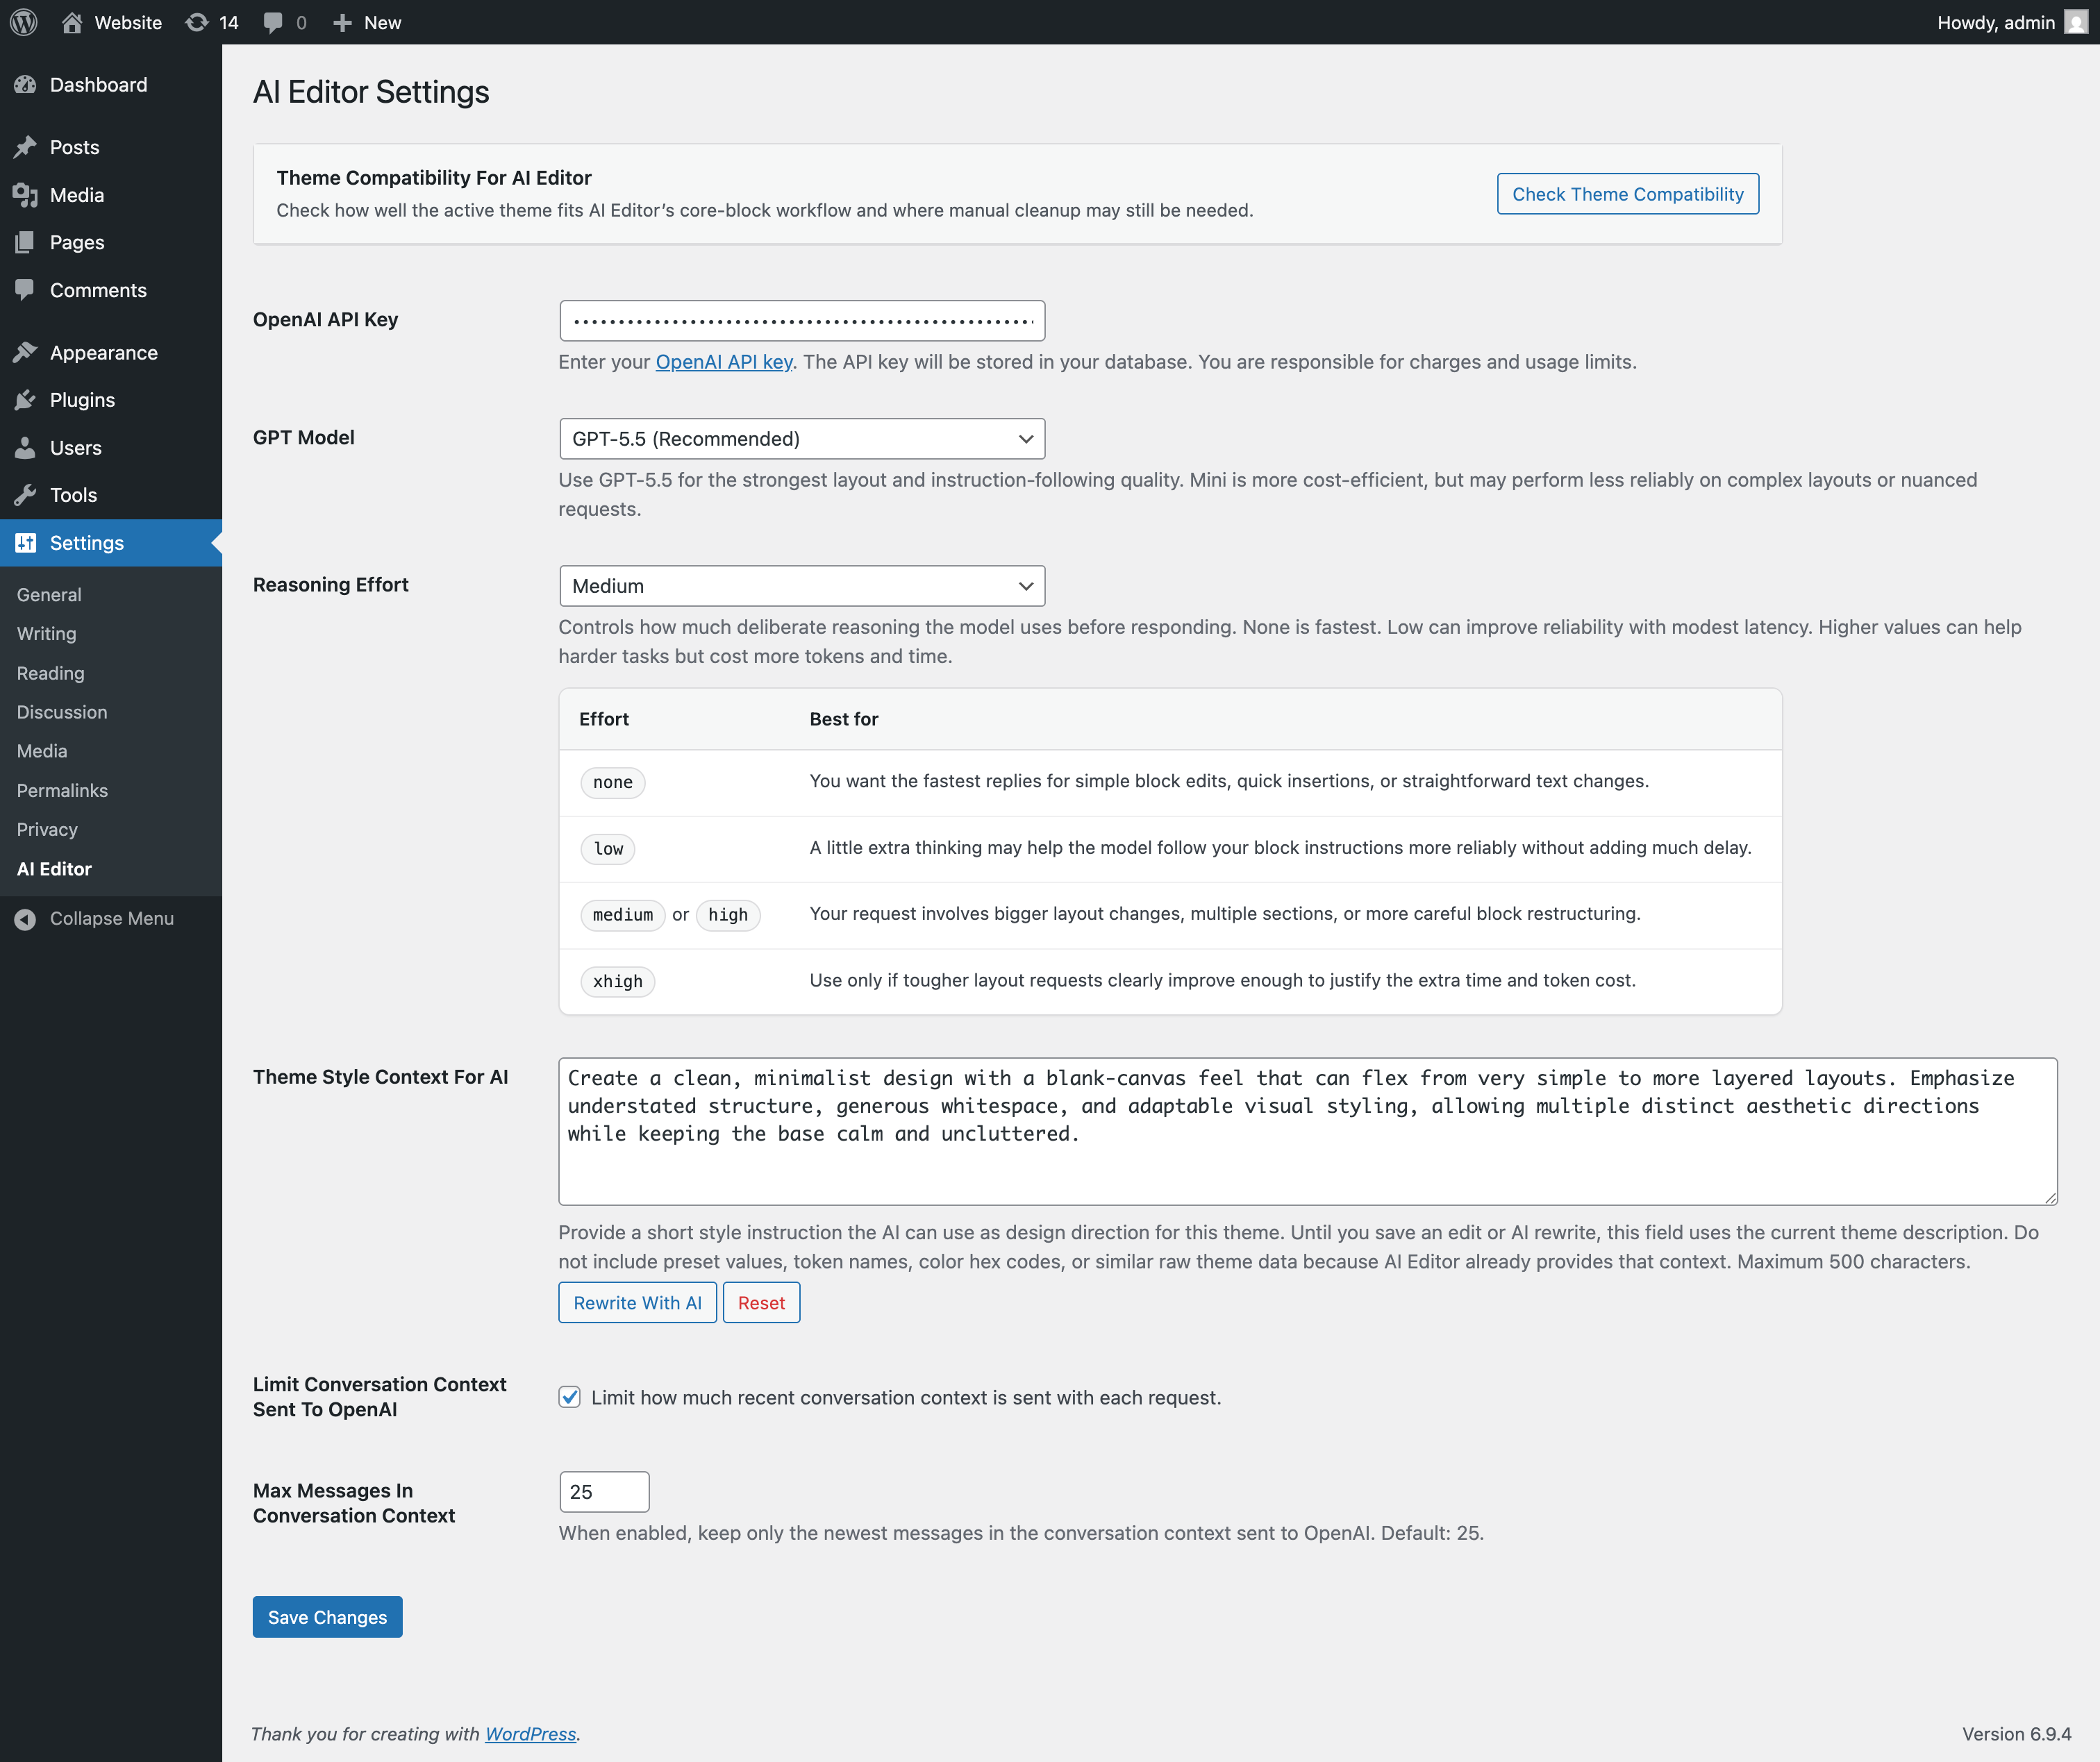Image resolution: width=2100 pixels, height=1762 pixels.
Task: Select AI Editor submenu item
Action: click(54, 869)
